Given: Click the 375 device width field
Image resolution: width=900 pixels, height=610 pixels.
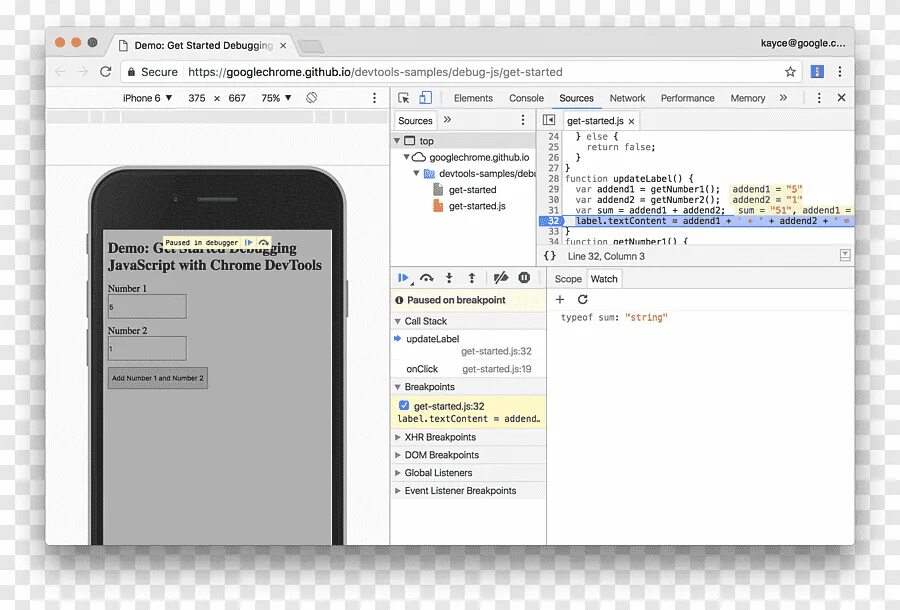Looking at the screenshot, I should tap(197, 98).
